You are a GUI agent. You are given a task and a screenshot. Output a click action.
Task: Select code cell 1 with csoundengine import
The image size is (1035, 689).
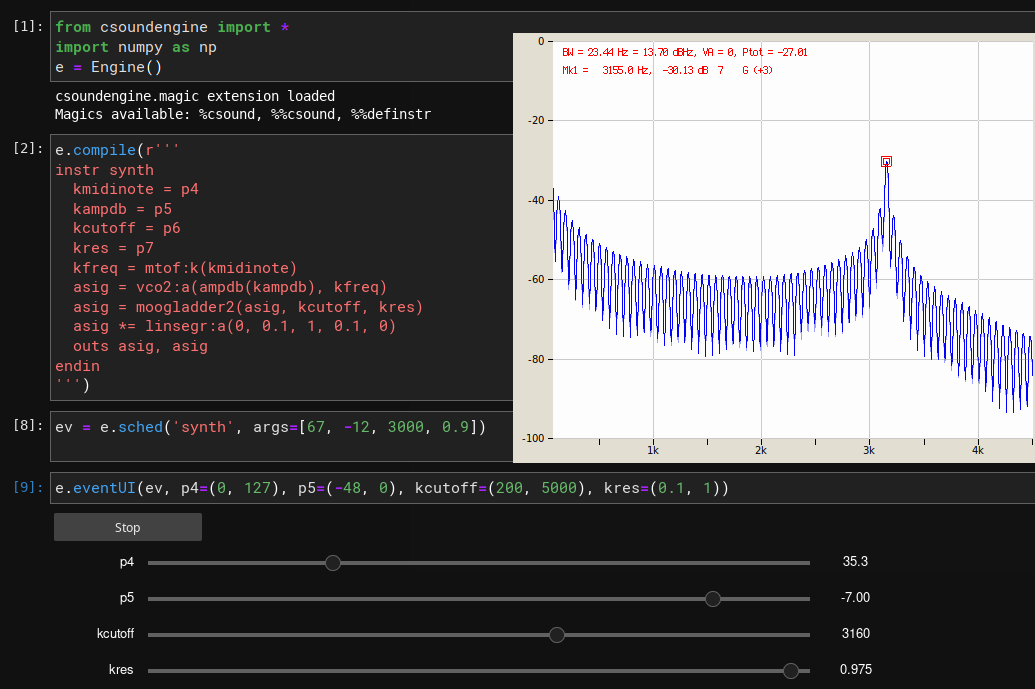(281, 47)
